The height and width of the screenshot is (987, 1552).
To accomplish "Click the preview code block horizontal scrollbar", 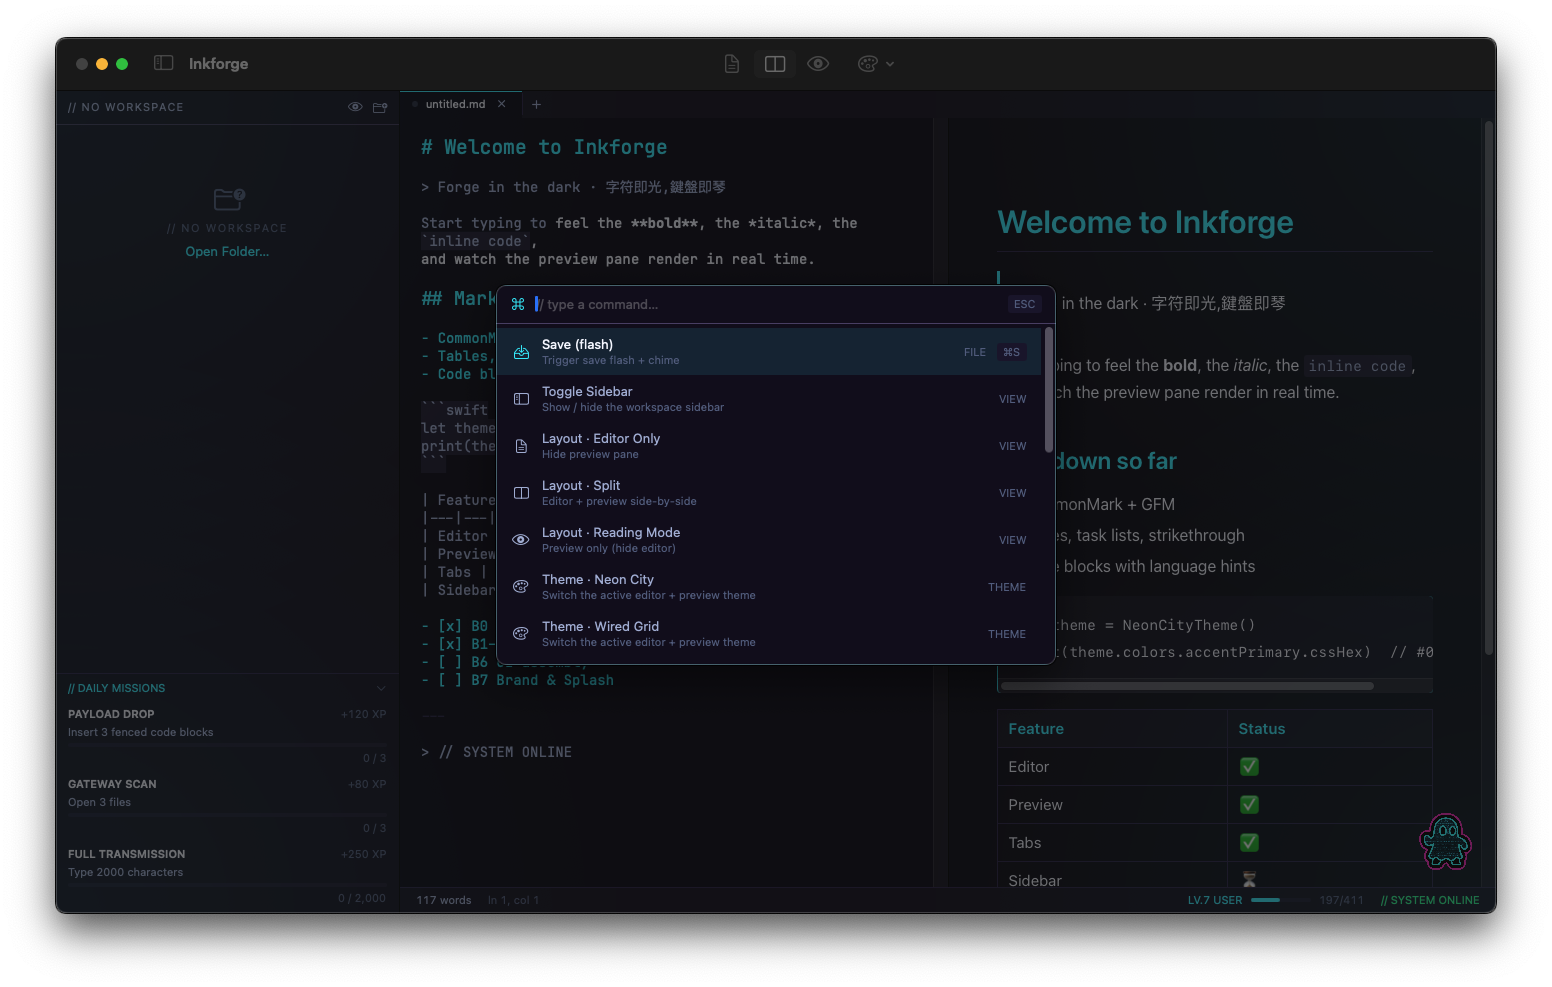I will [1187, 686].
